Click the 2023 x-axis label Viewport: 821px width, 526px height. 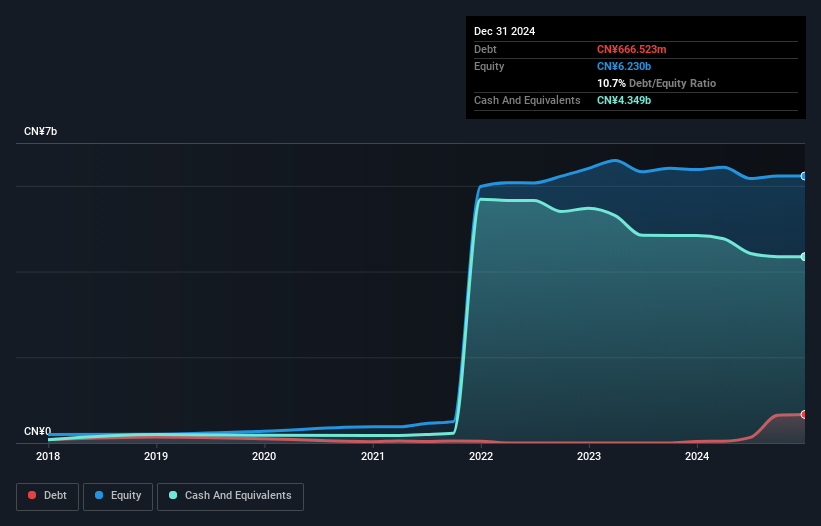point(589,456)
